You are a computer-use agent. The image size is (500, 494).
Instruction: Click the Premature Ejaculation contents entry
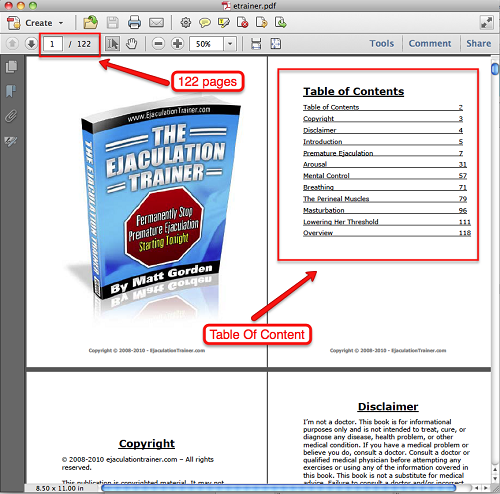tap(383, 153)
